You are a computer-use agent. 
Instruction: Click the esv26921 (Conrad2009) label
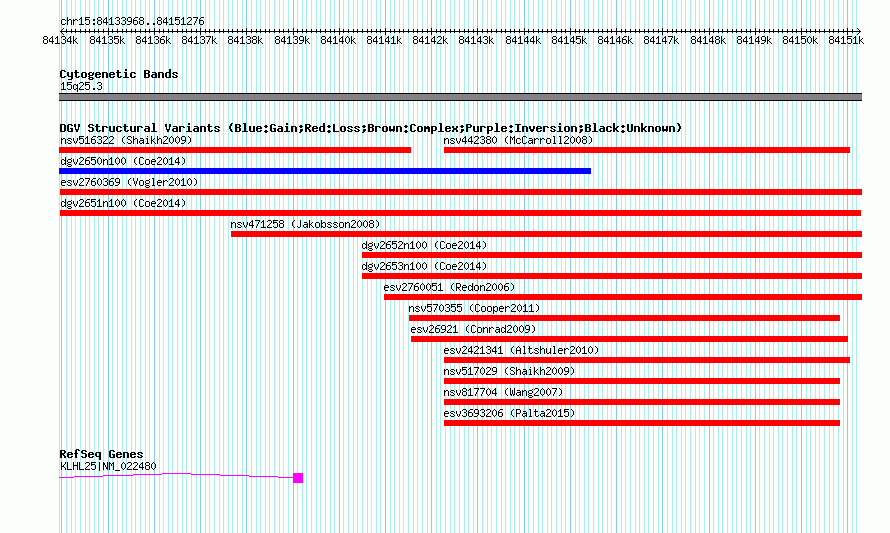(x=473, y=329)
